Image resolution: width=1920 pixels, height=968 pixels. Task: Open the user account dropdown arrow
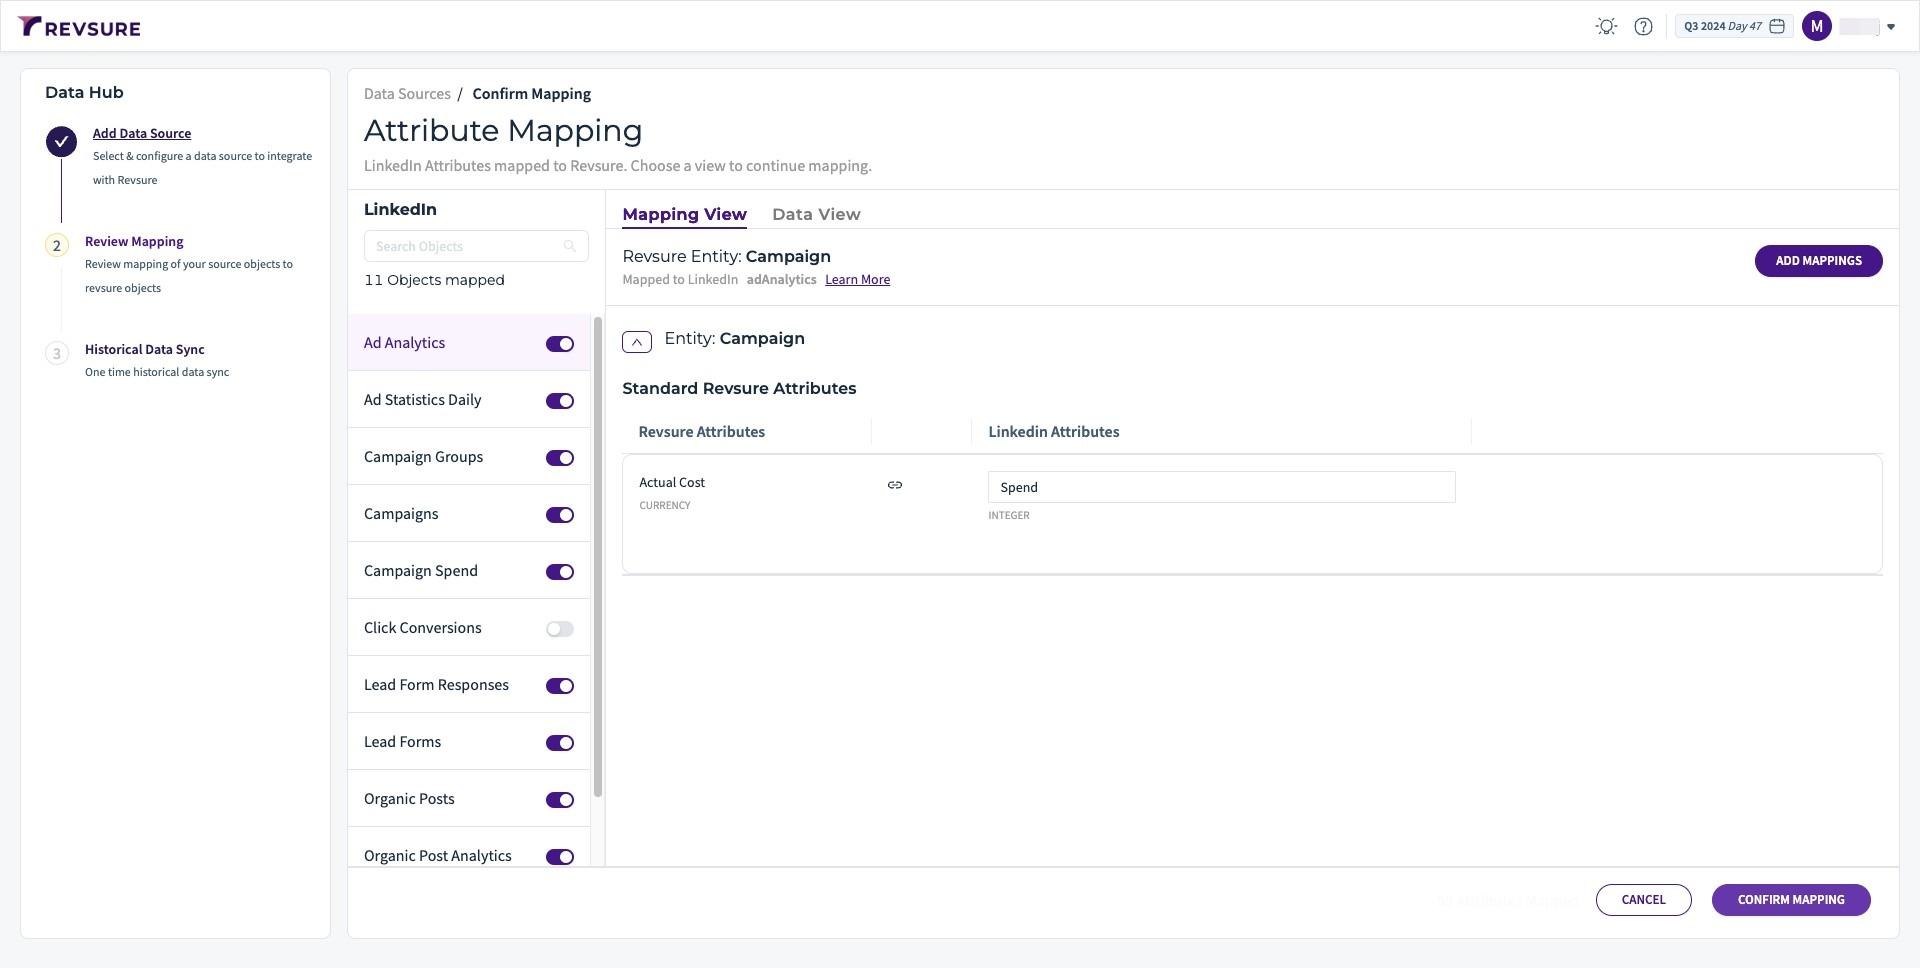coord(1891,27)
